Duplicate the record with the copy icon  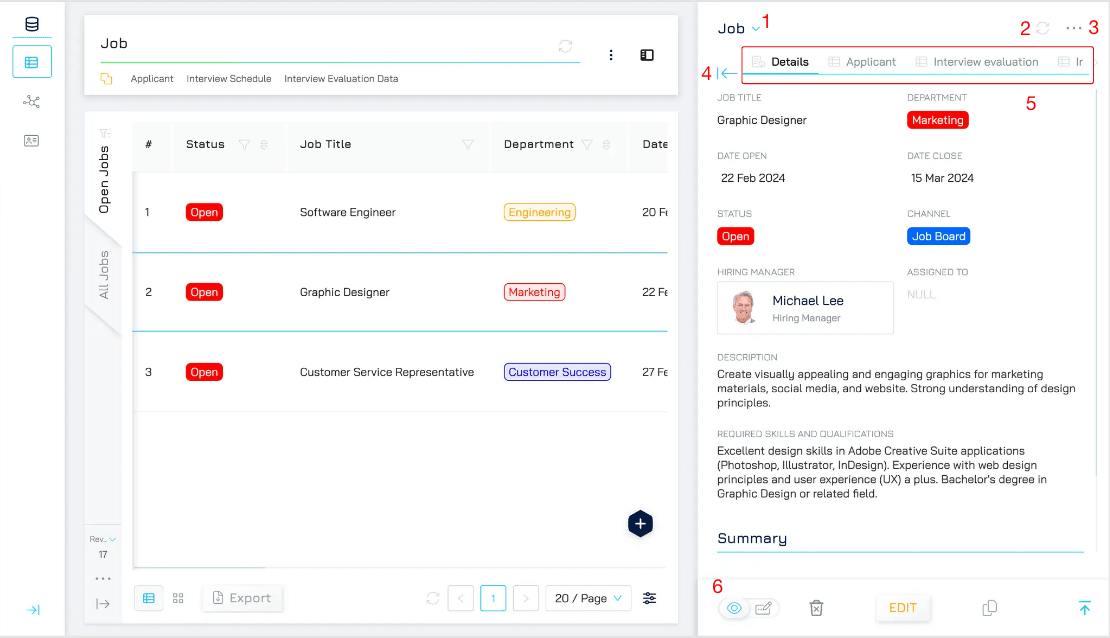pos(990,608)
